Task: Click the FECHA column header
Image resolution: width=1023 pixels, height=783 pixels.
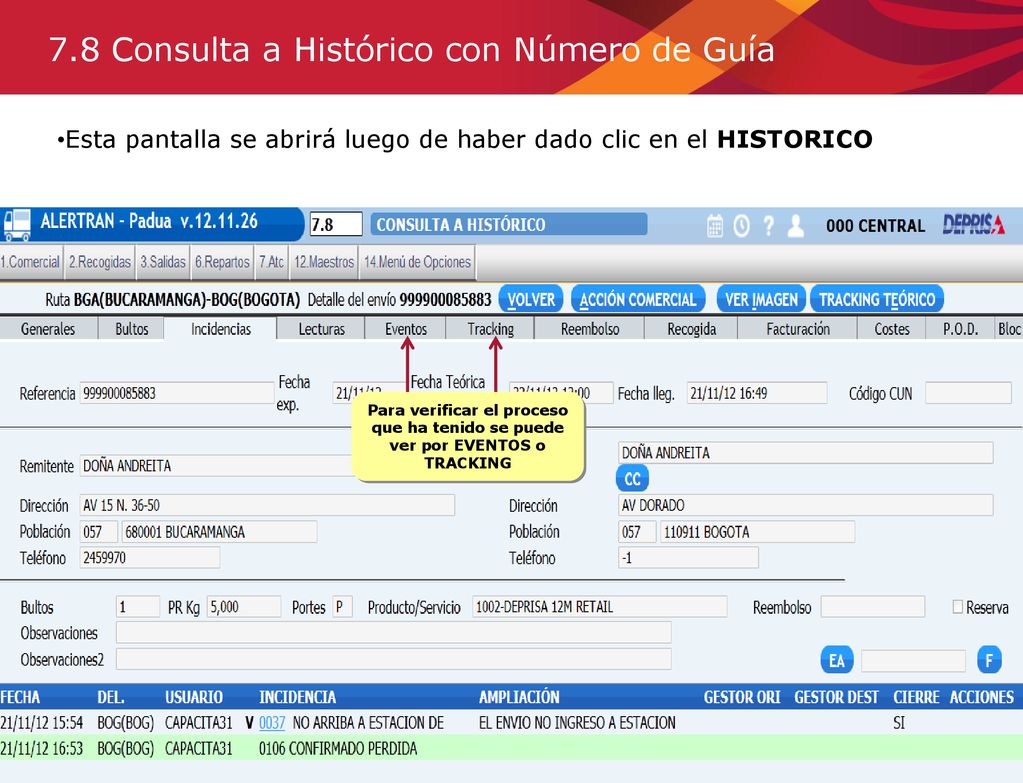Action: click(x=20, y=697)
